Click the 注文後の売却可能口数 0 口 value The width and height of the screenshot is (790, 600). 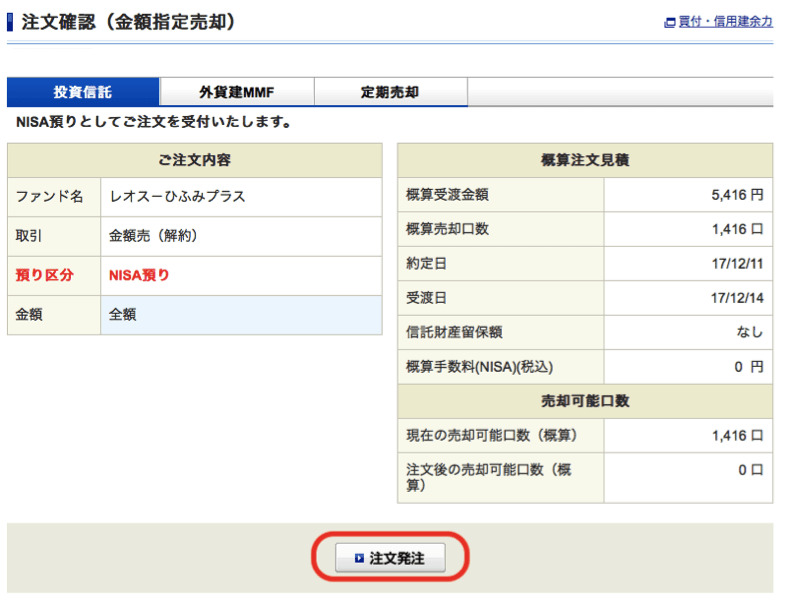750,469
